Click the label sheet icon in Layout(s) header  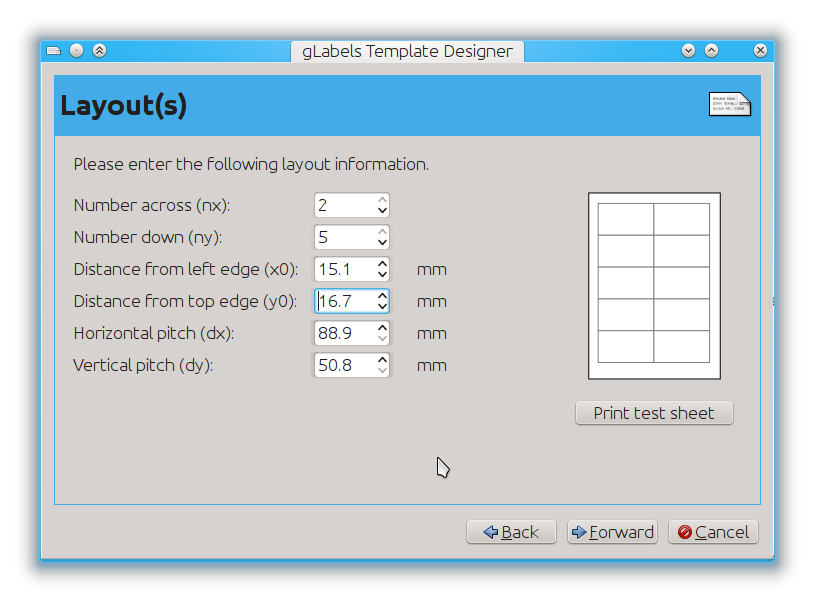pos(730,104)
